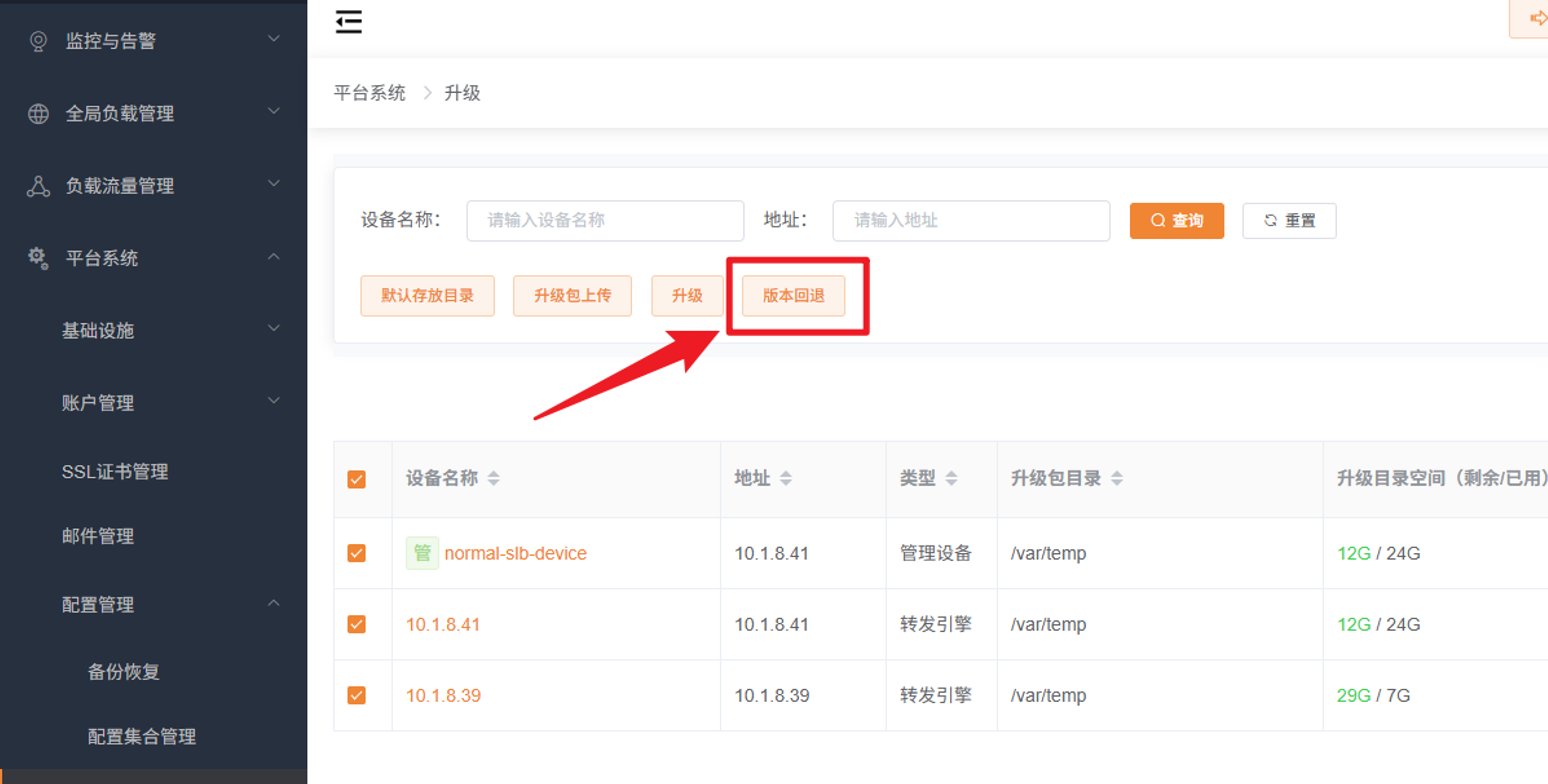
Task: Expand the 基础设施 submenu chevron
Action: 274,328
